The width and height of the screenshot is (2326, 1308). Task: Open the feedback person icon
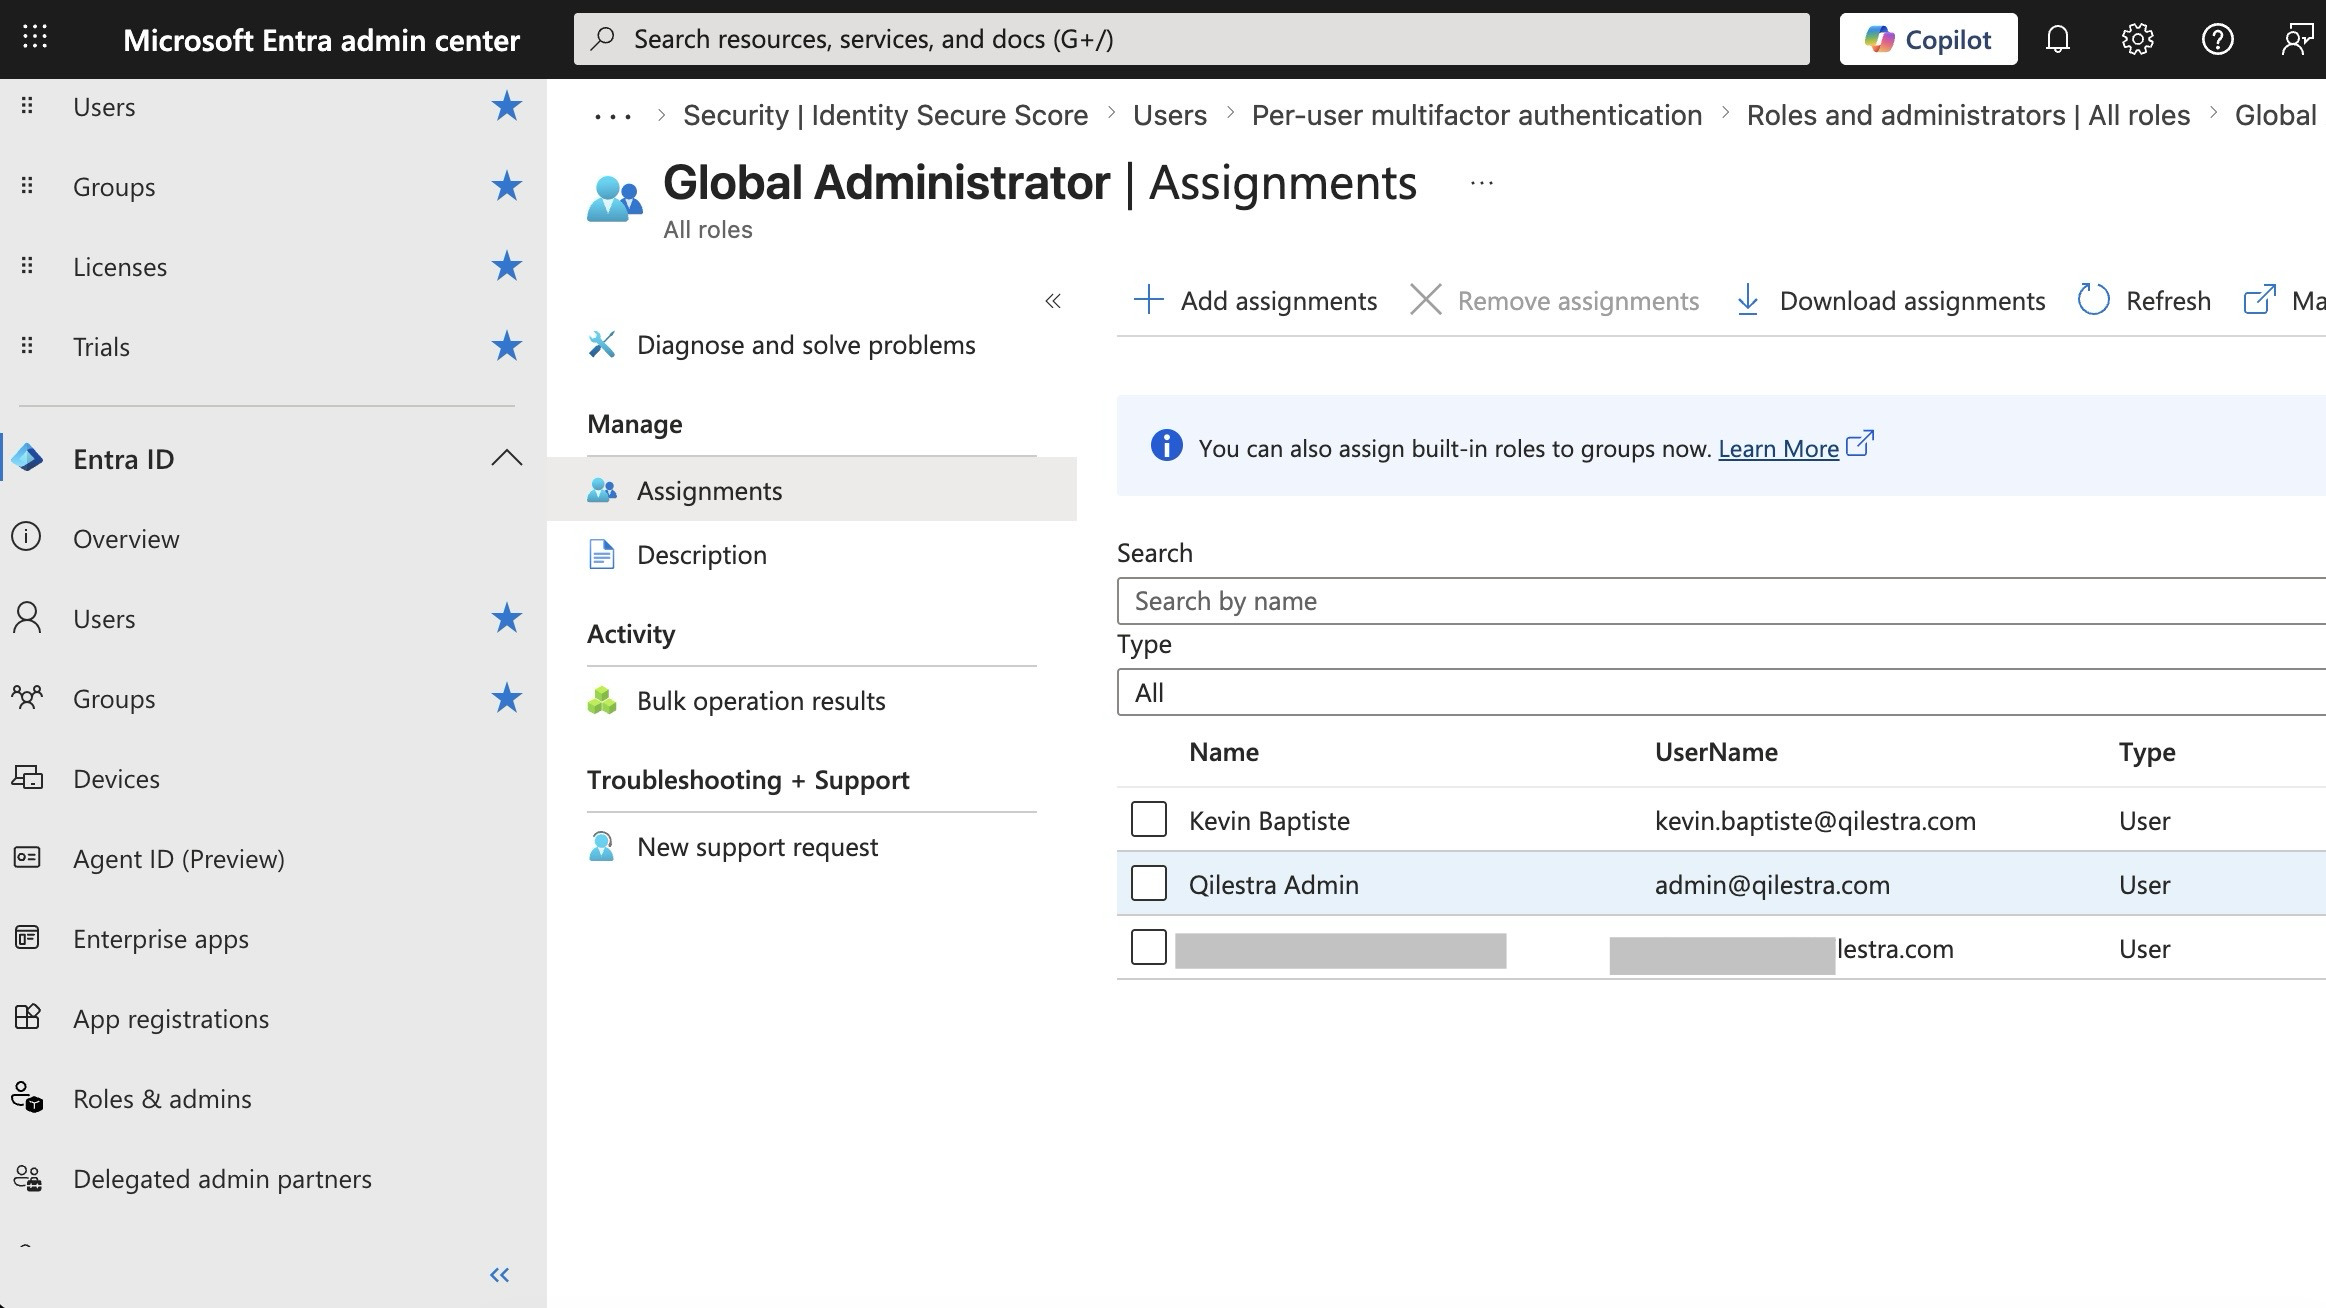coord(2296,39)
